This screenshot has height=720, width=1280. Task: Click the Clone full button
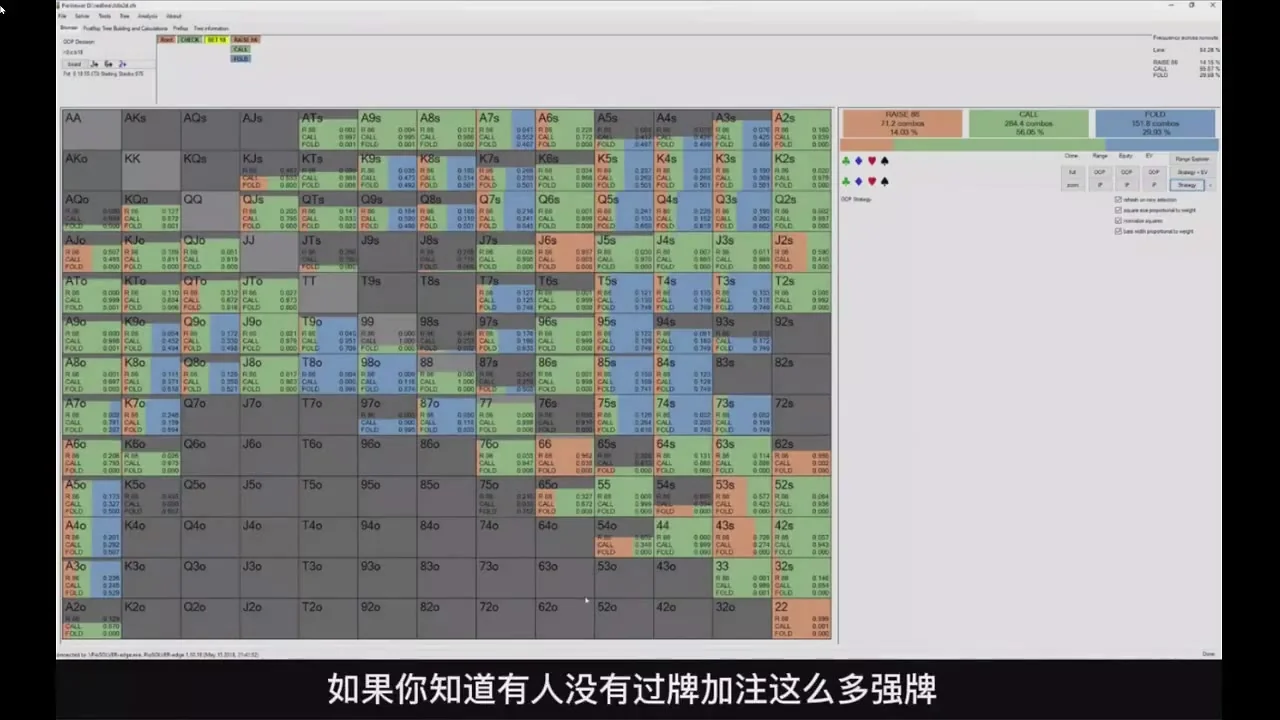pyautogui.click(x=1072, y=172)
